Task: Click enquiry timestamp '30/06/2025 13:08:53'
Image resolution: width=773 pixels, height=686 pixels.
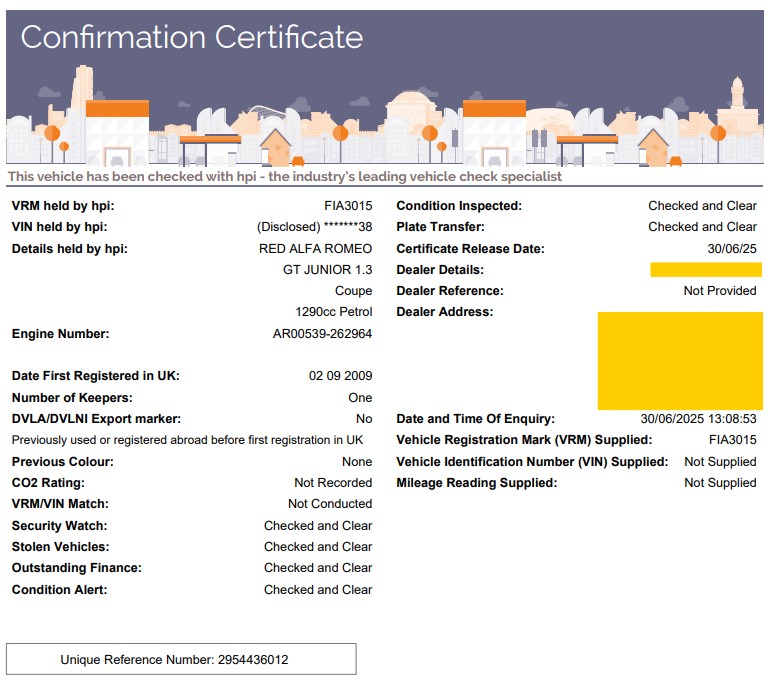Action: tap(699, 419)
